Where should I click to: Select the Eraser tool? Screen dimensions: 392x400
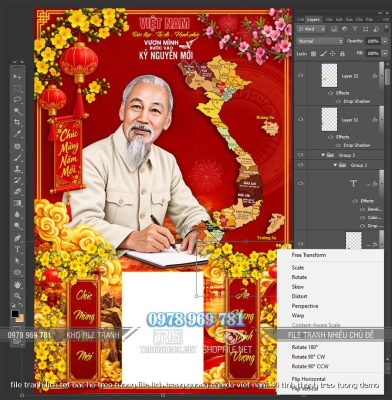pos(17,191)
